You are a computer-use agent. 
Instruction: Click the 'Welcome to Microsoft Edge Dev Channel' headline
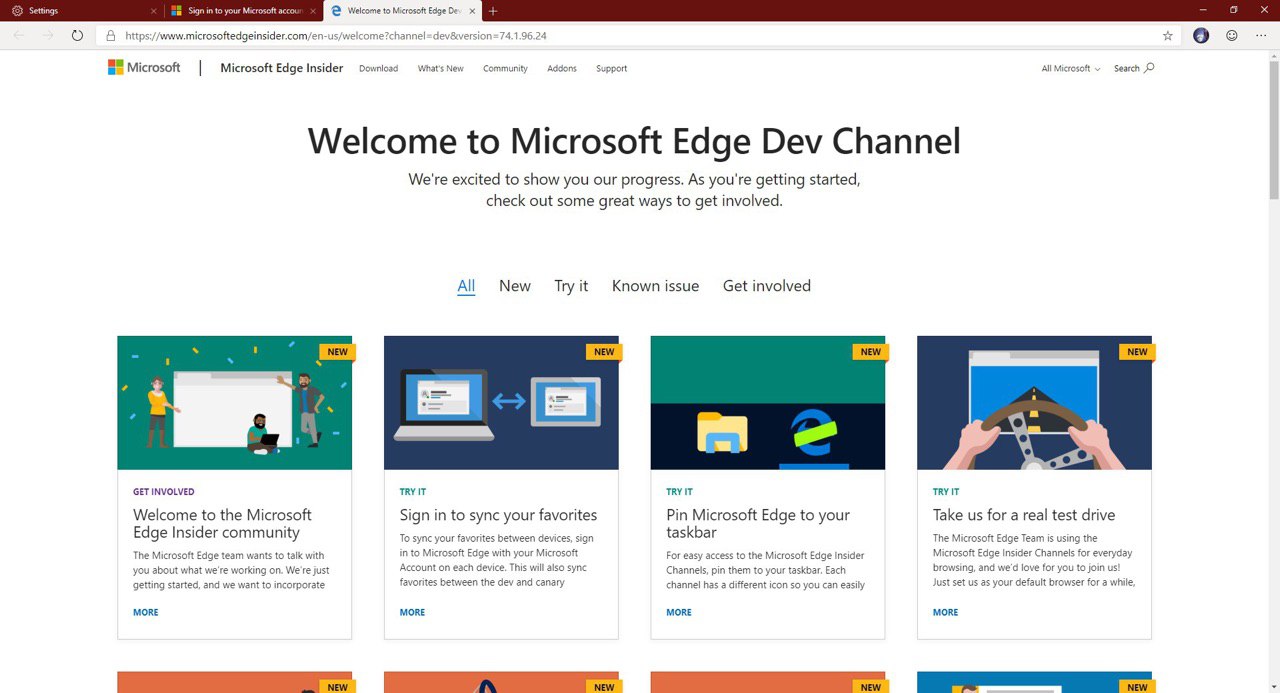(x=634, y=141)
